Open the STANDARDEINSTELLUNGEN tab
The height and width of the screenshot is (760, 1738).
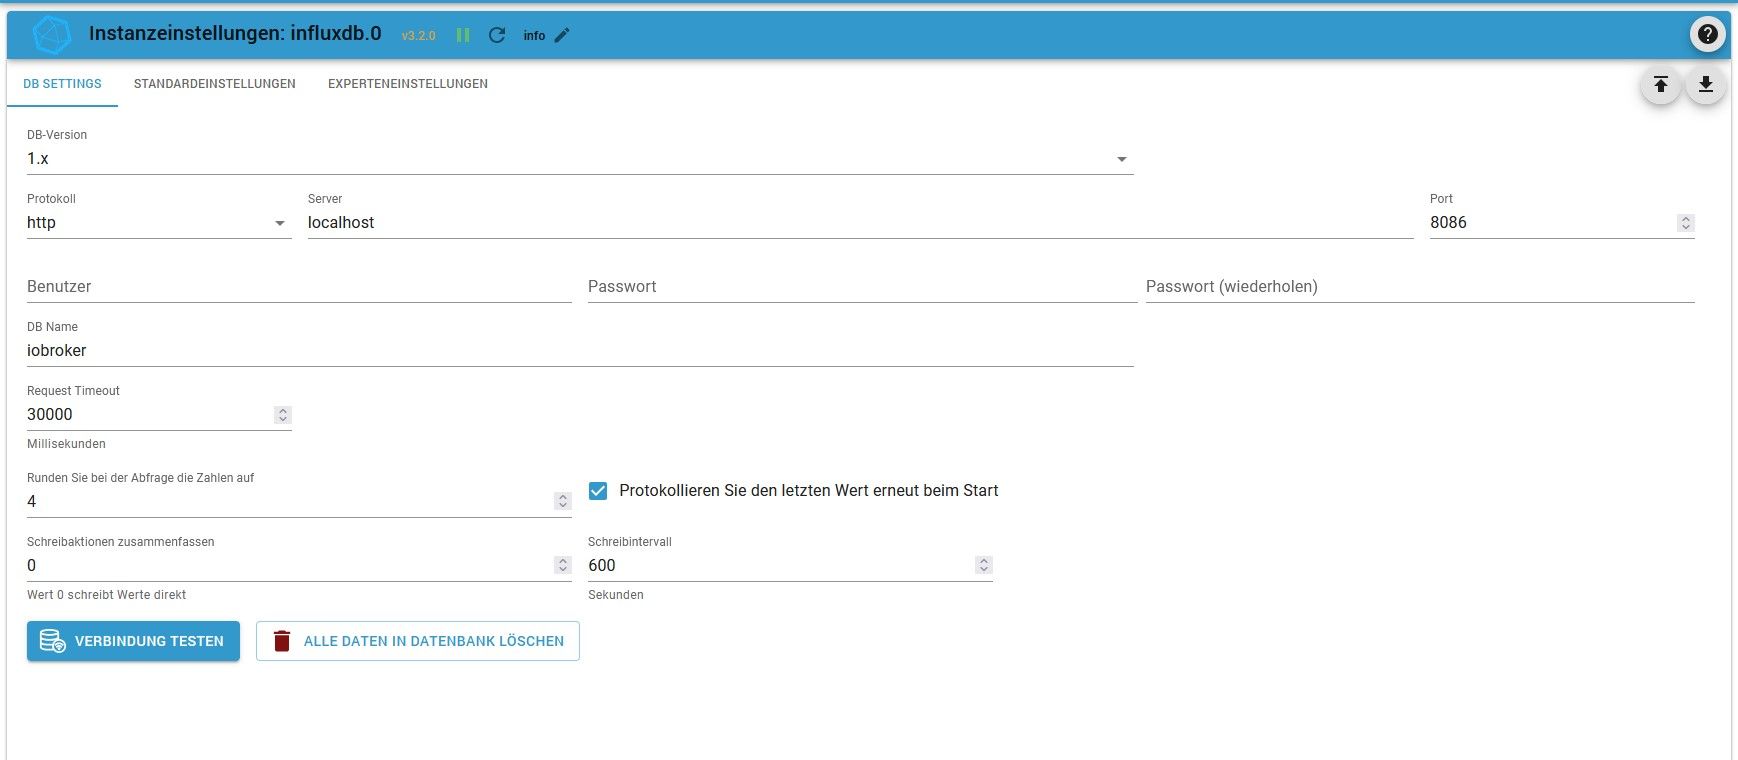pos(215,84)
